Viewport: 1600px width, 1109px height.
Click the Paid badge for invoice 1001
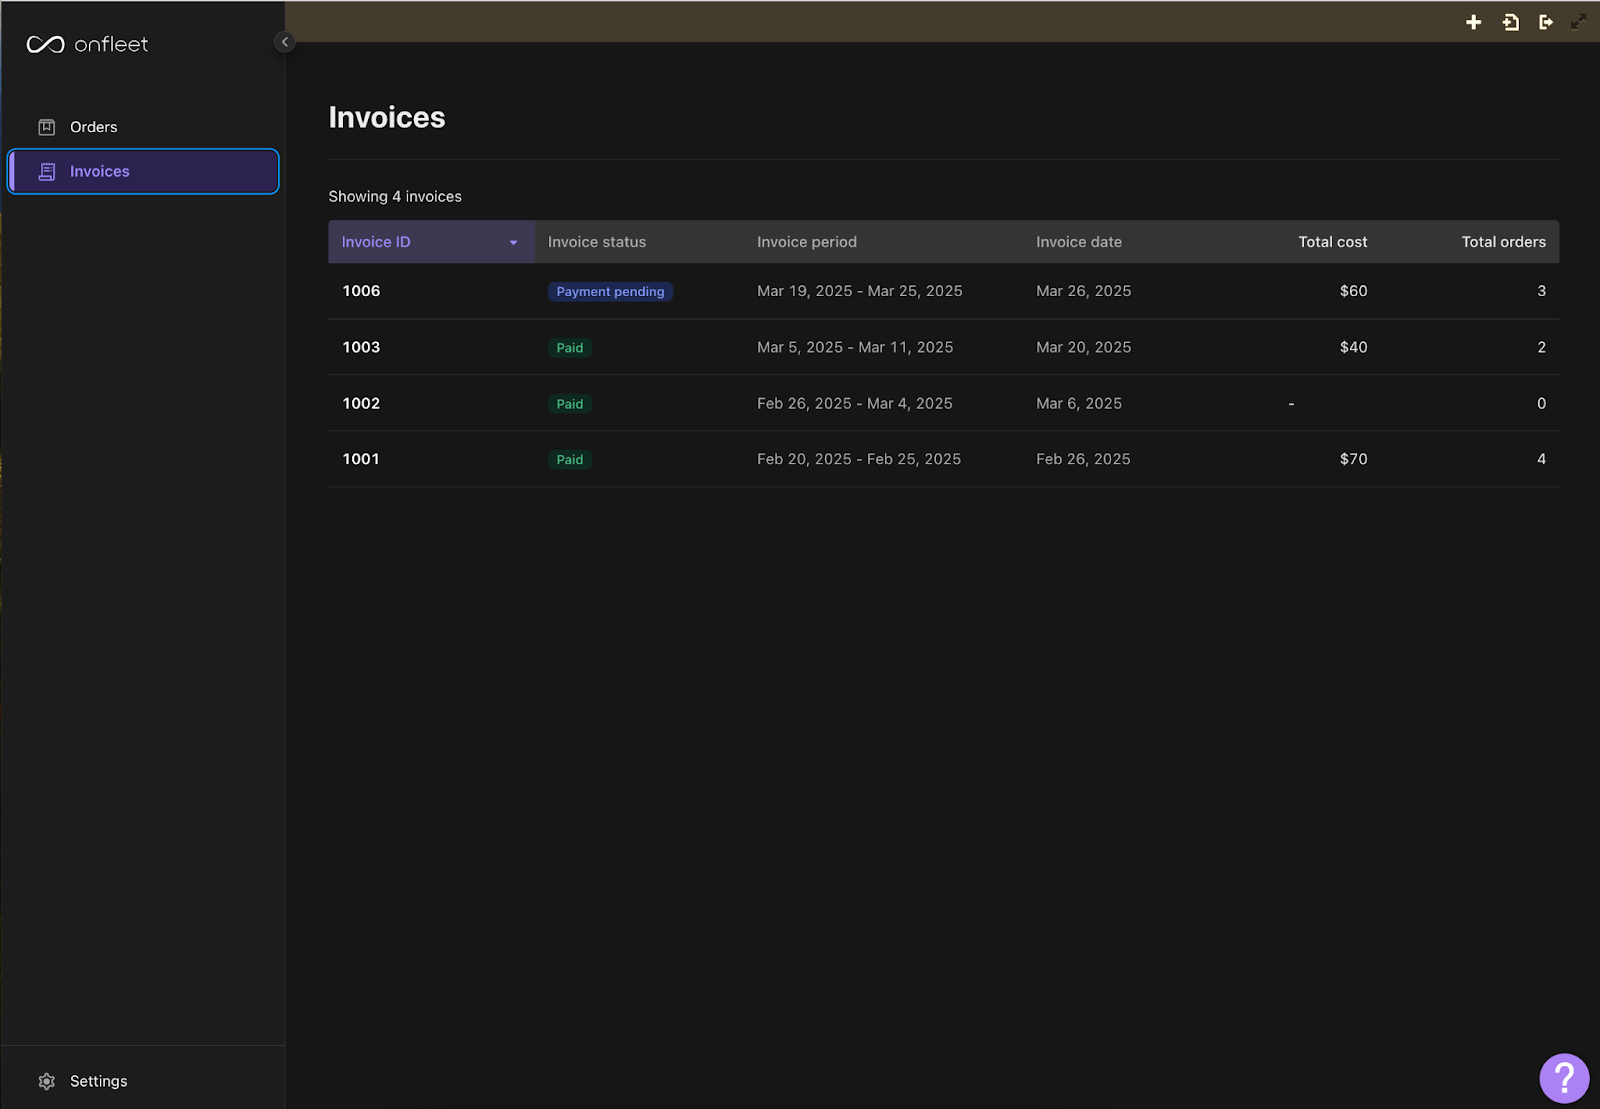pos(570,460)
